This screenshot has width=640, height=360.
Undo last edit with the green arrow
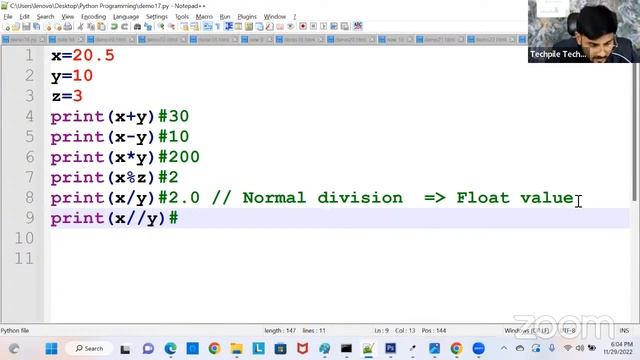[x=113, y=27]
